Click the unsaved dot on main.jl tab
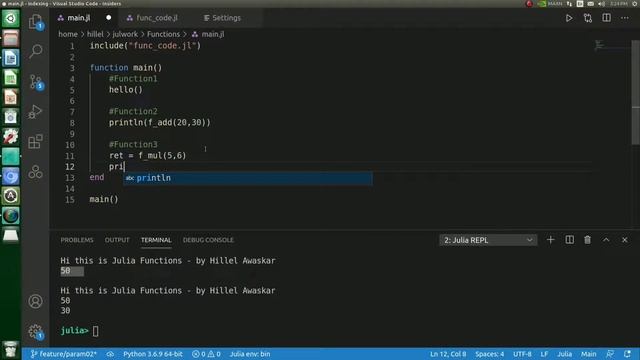640x360 pixels. [x=109, y=18]
